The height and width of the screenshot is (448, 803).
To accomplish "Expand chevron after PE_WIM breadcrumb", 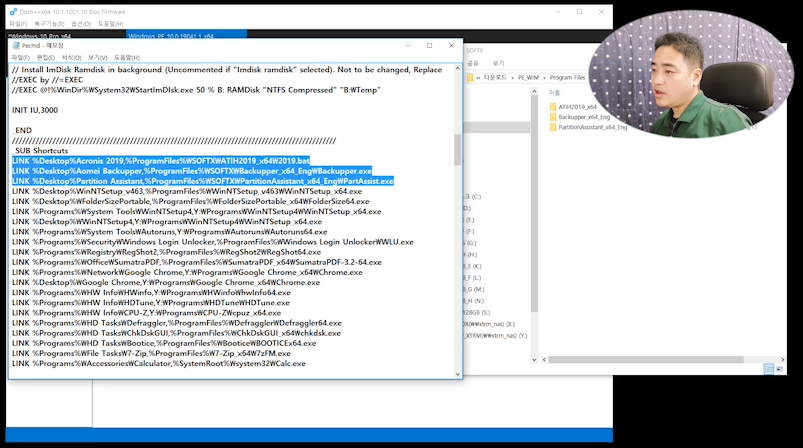I will point(544,78).
